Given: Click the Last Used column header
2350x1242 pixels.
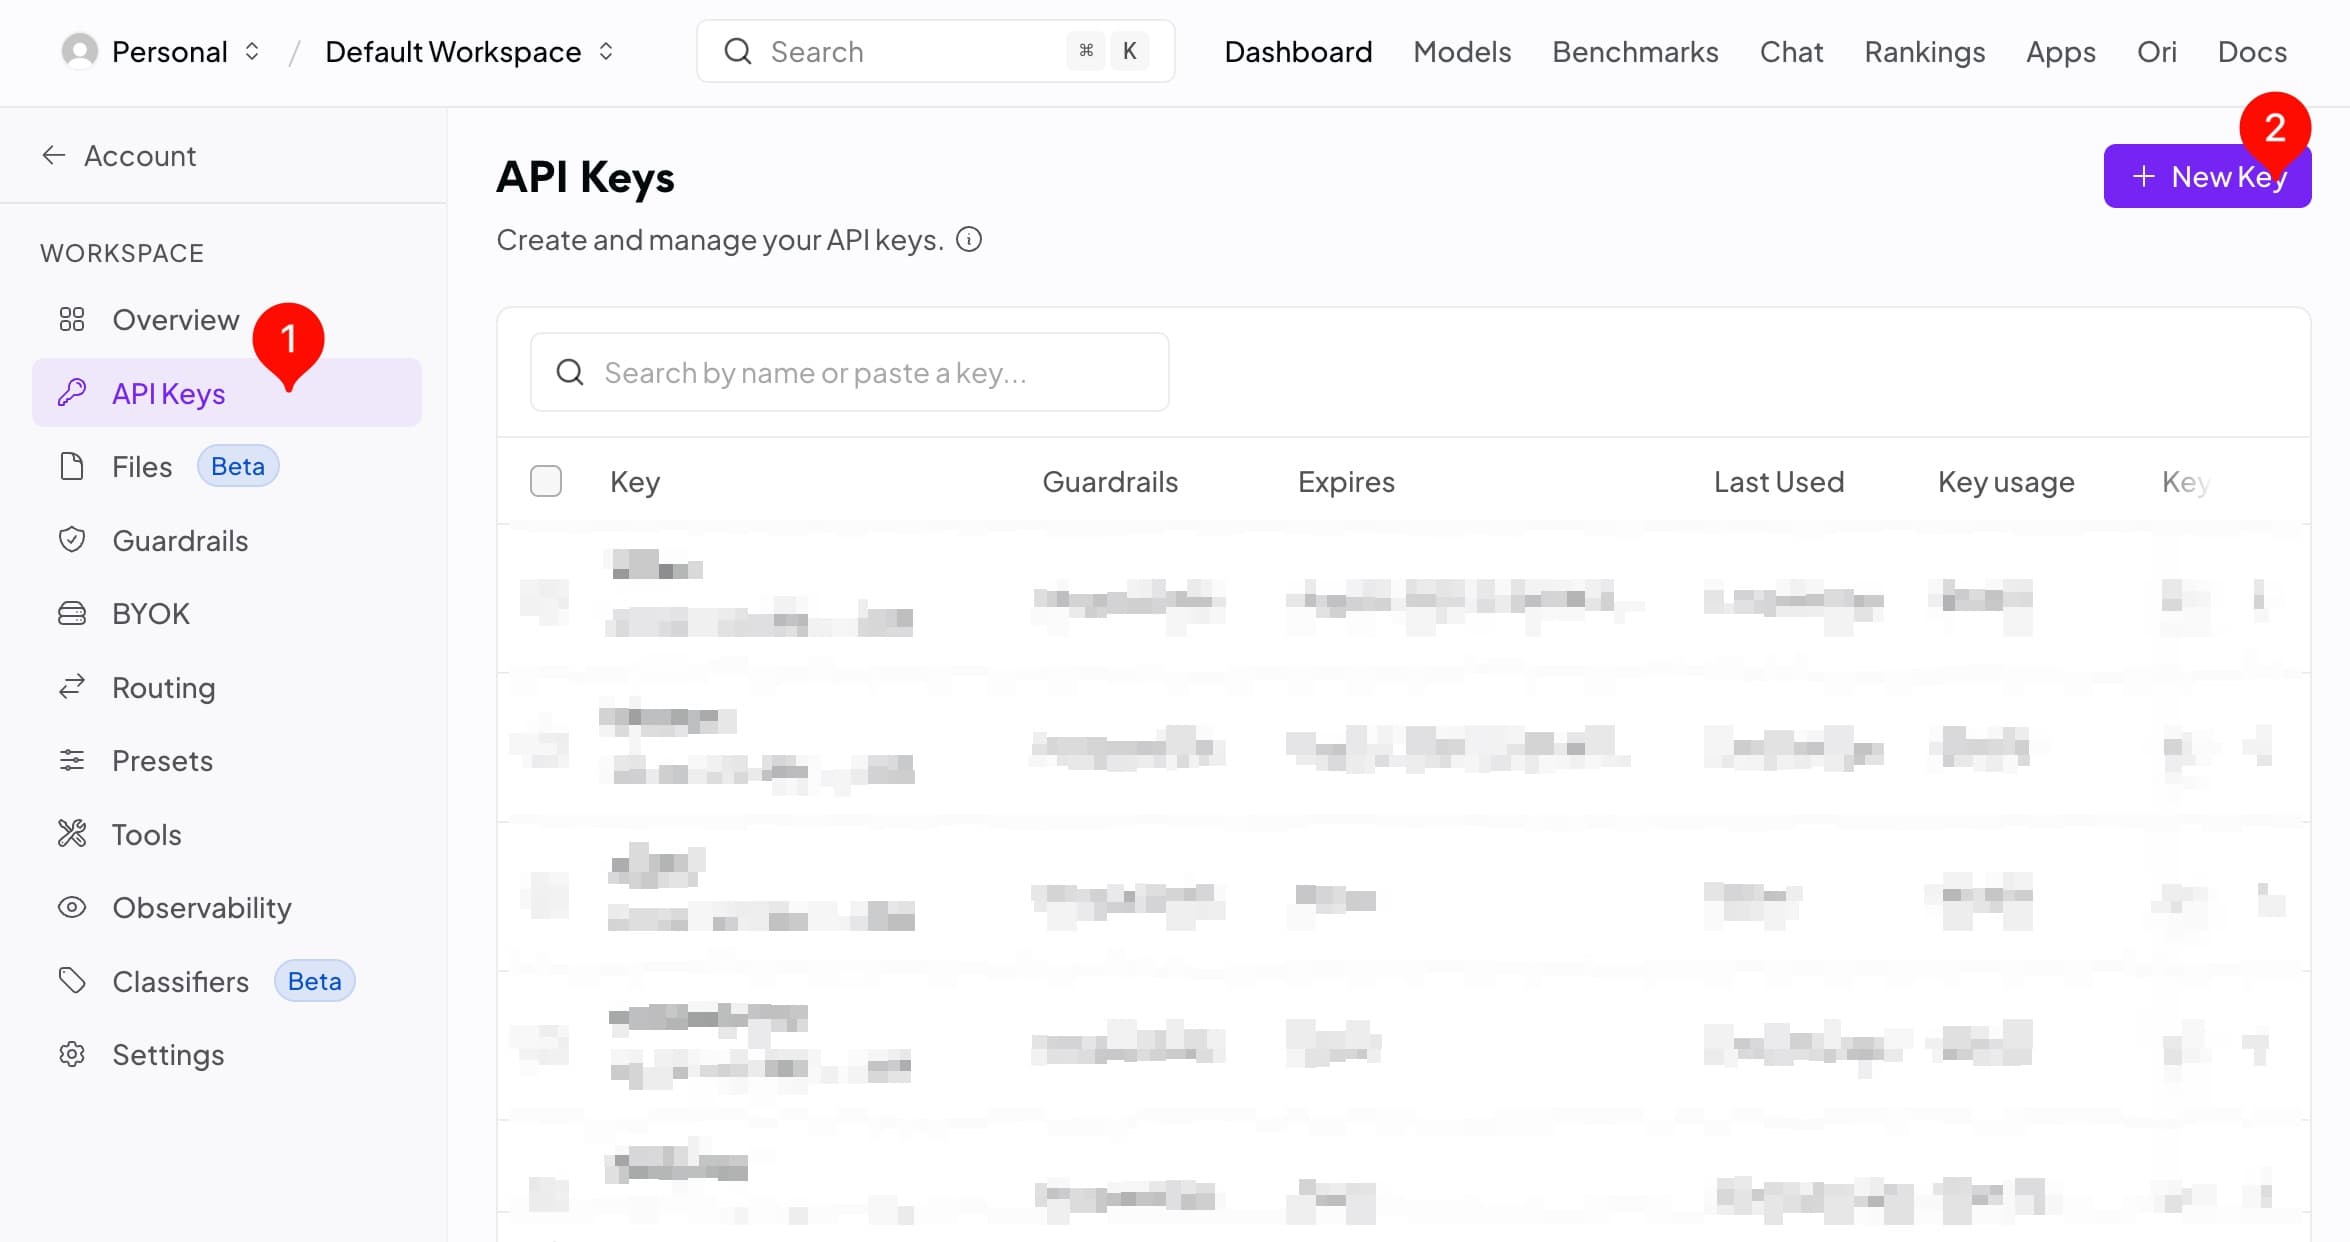Looking at the screenshot, I should pyautogui.click(x=1779, y=481).
